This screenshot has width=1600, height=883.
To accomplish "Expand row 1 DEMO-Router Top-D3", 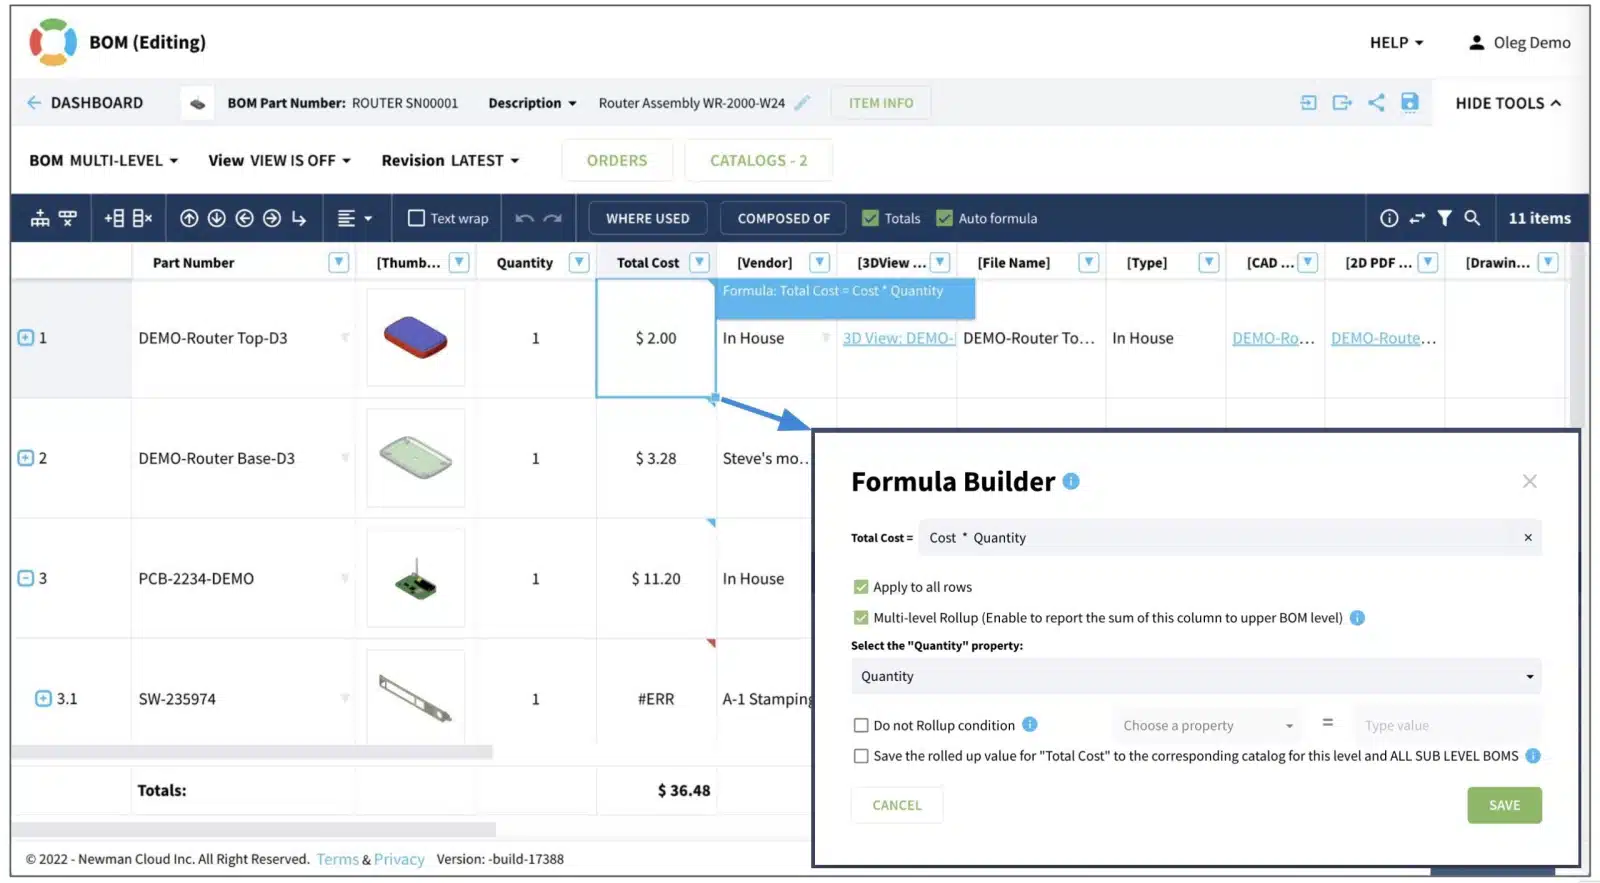I will point(26,338).
